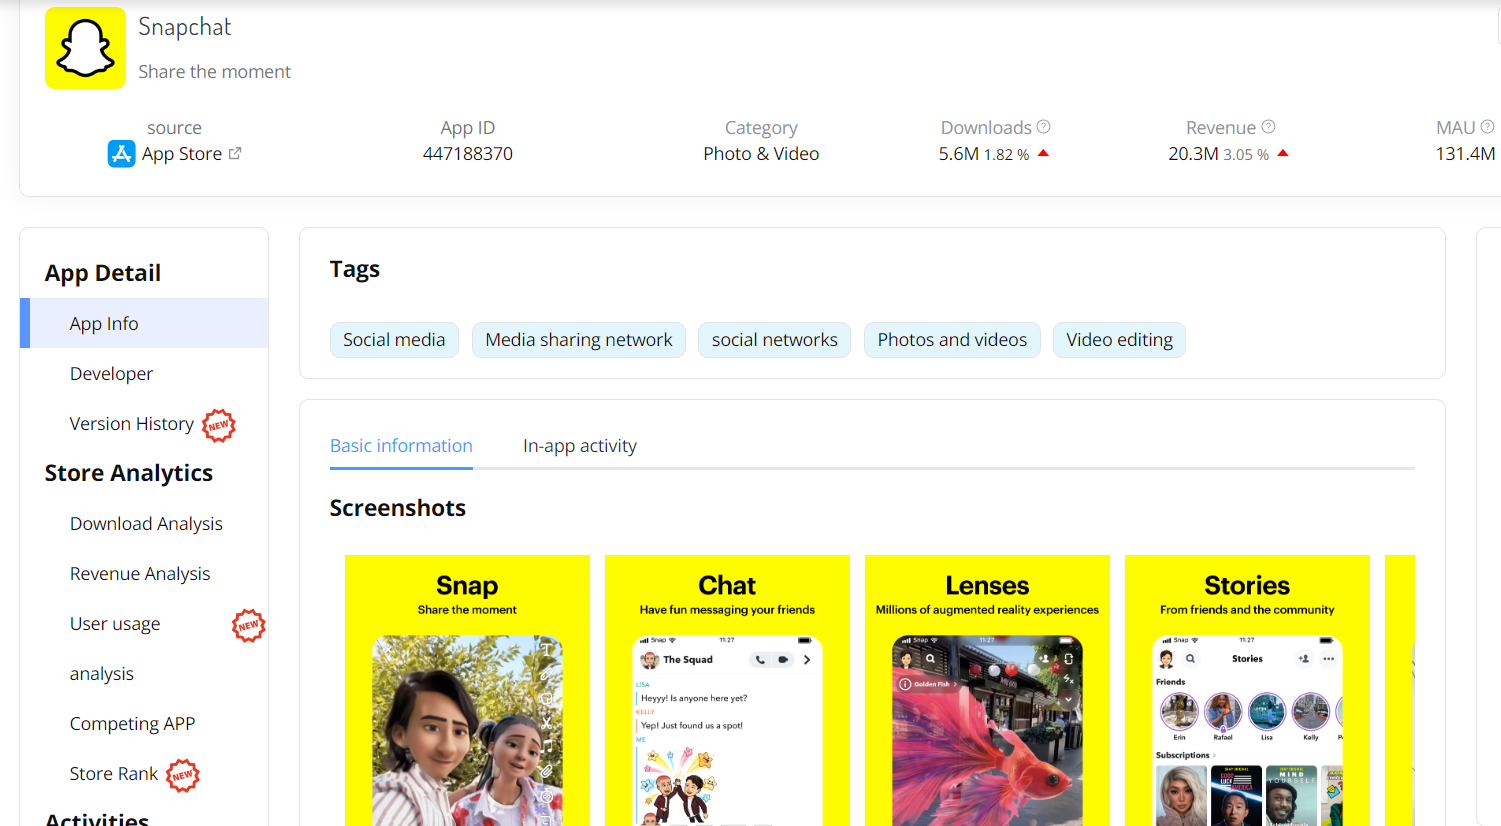Screen dimensions: 1501x826
Task: Click the App Store source icon
Action: point(121,154)
